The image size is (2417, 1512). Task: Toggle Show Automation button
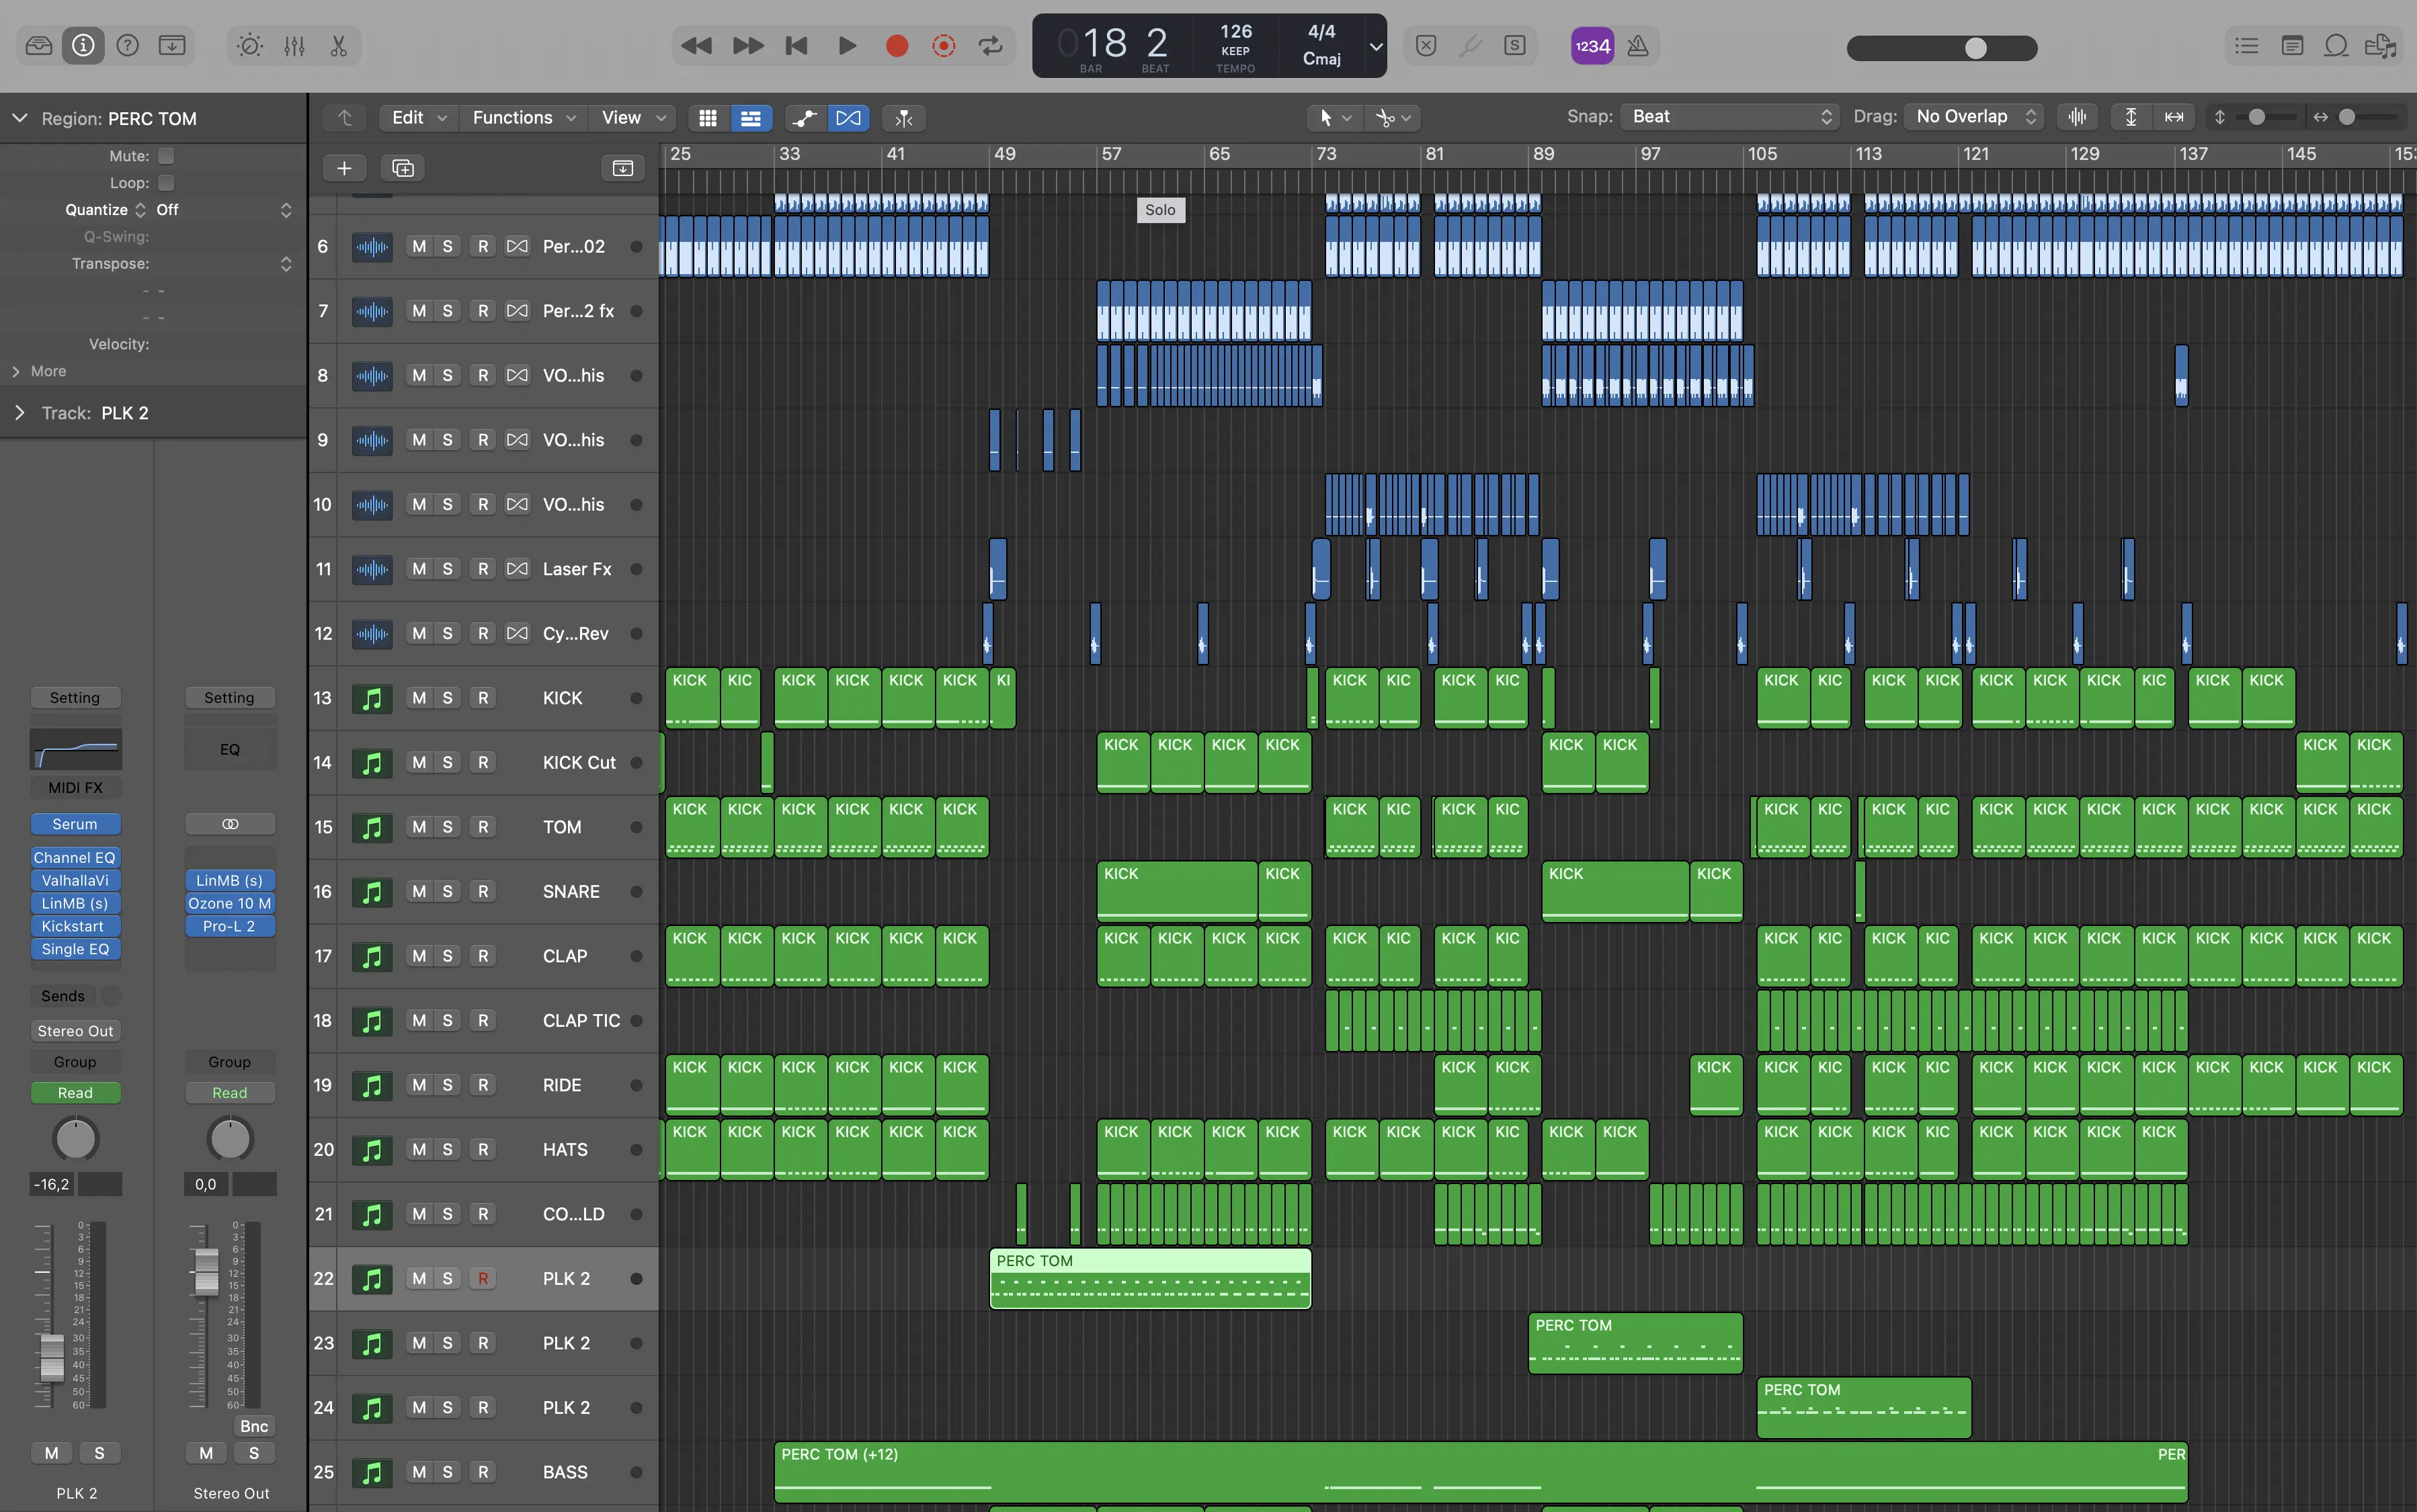point(804,118)
